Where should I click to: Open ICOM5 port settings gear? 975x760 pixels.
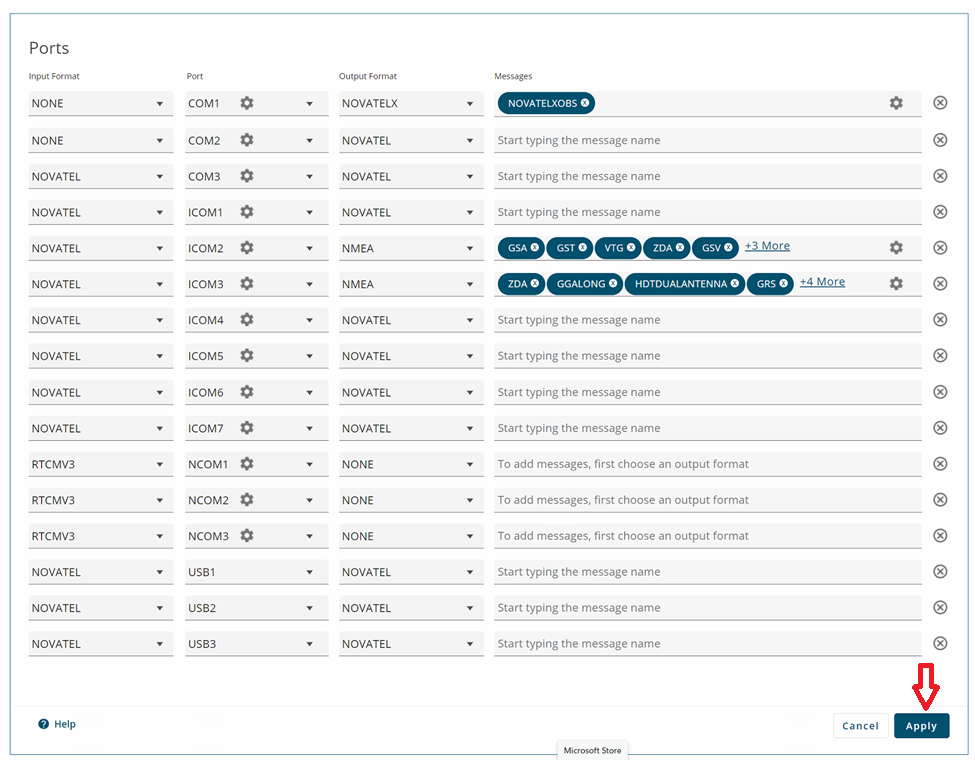247,356
